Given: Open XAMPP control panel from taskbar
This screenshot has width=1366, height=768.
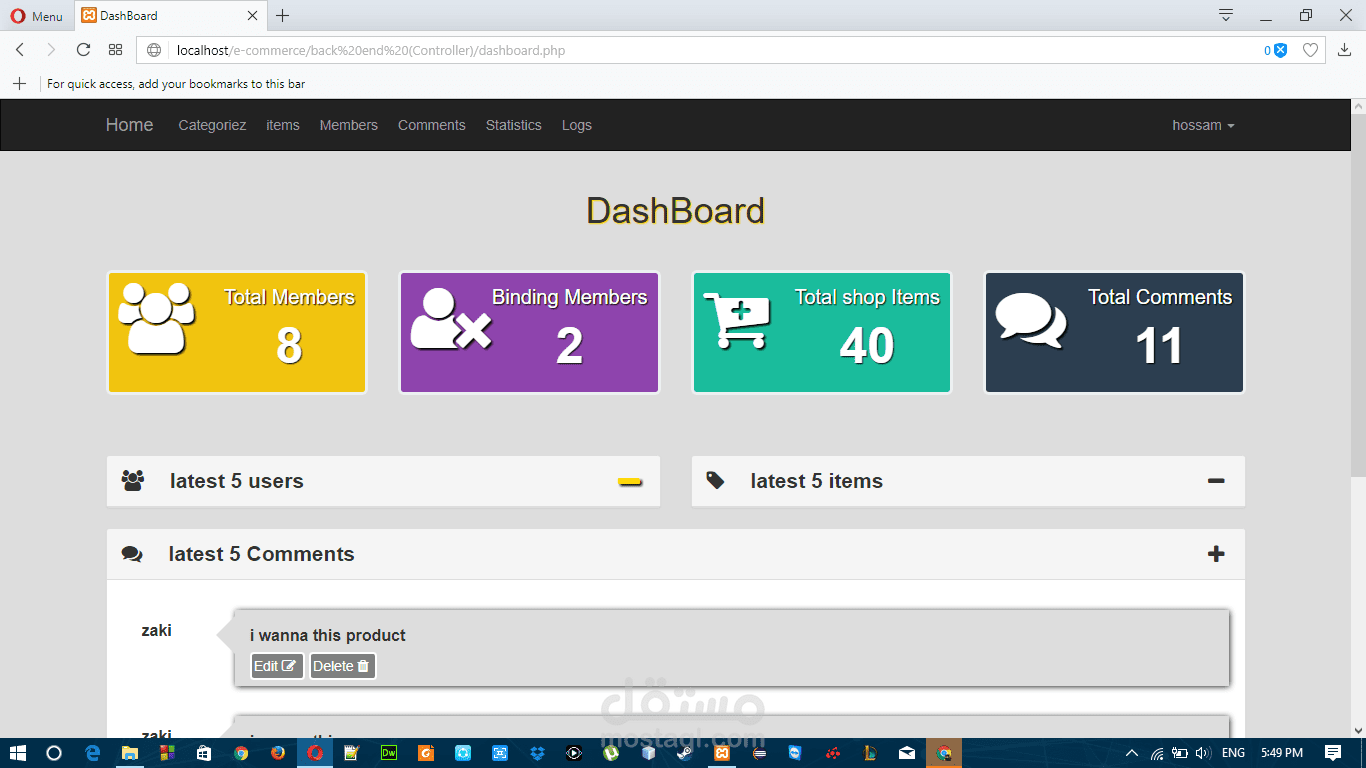Looking at the screenshot, I should coord(722,753).
